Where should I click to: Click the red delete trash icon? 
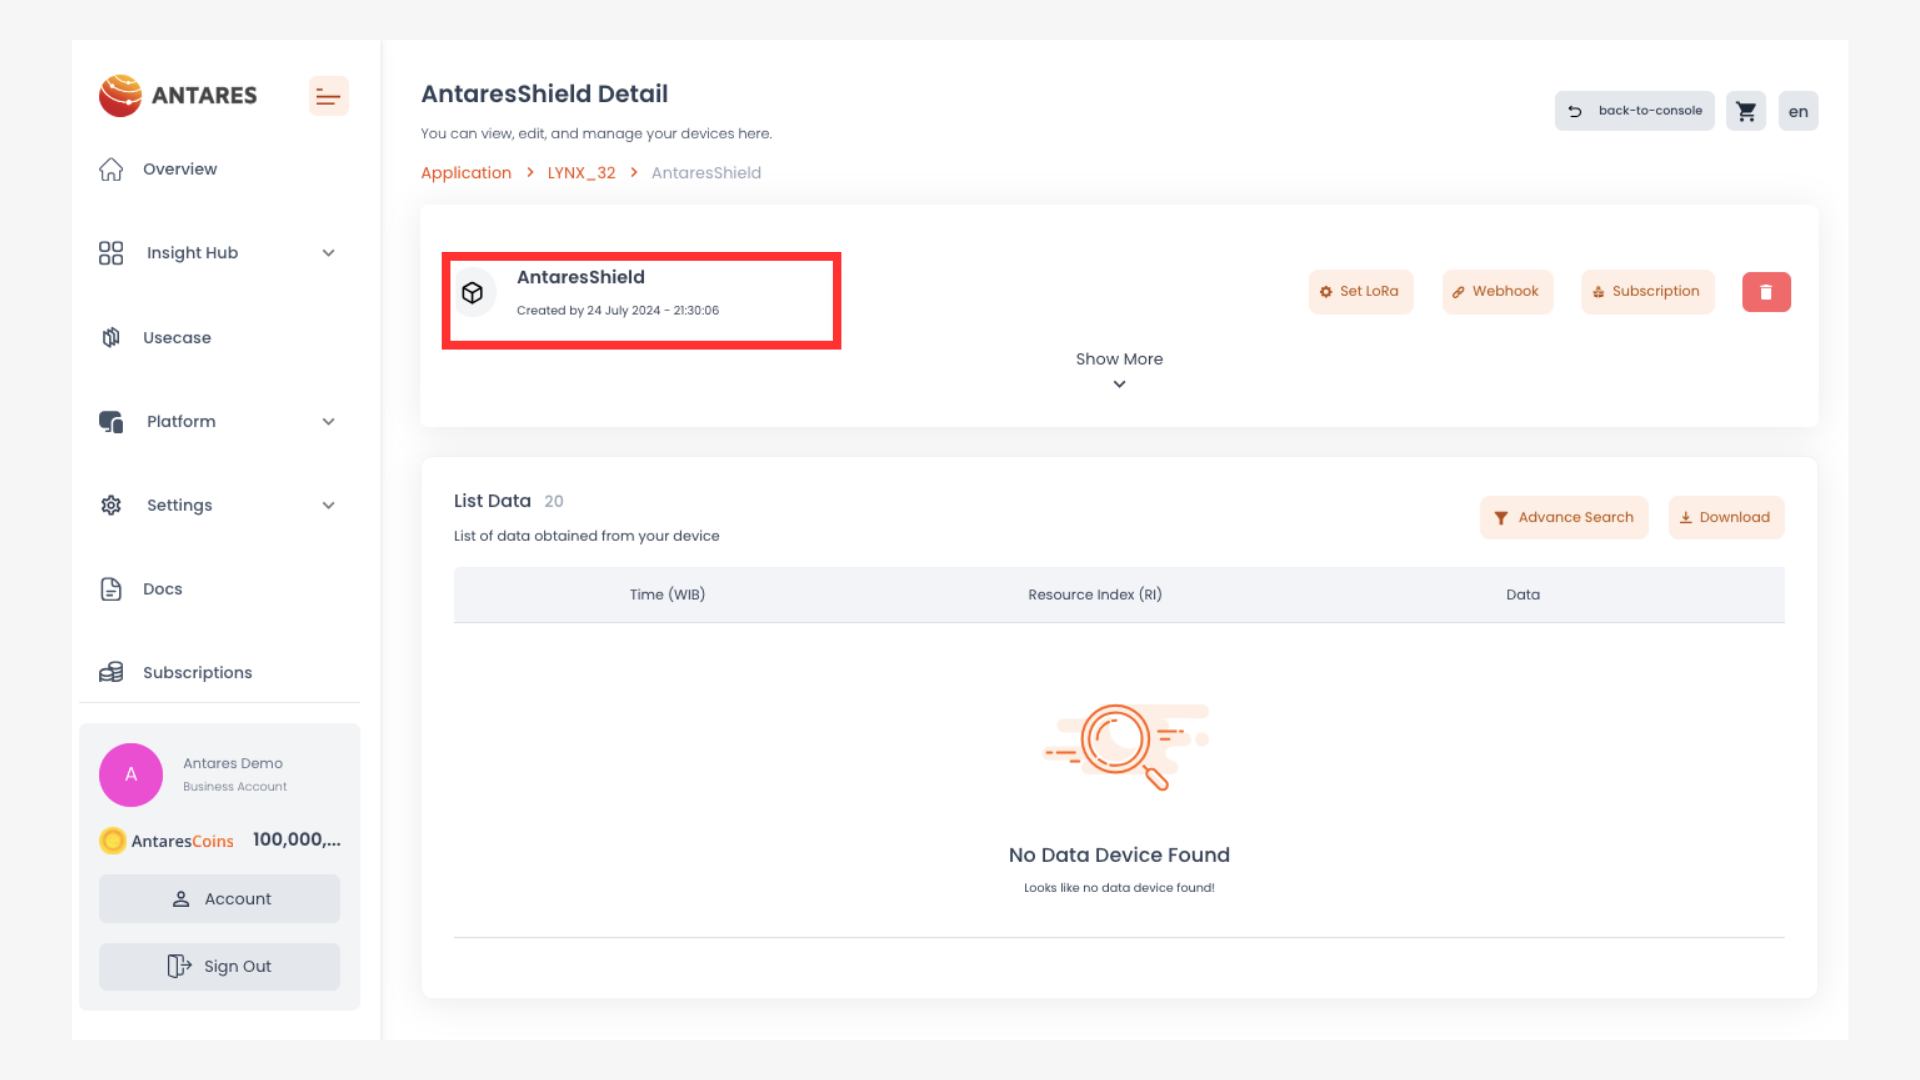coord(1766,292)
